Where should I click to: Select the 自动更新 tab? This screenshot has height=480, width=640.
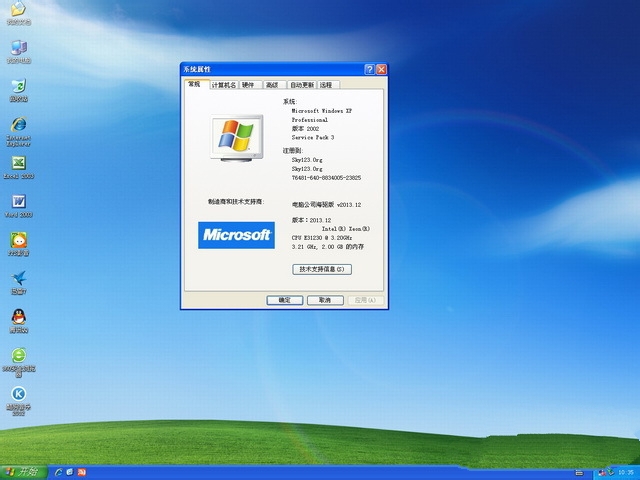(301, 85)
